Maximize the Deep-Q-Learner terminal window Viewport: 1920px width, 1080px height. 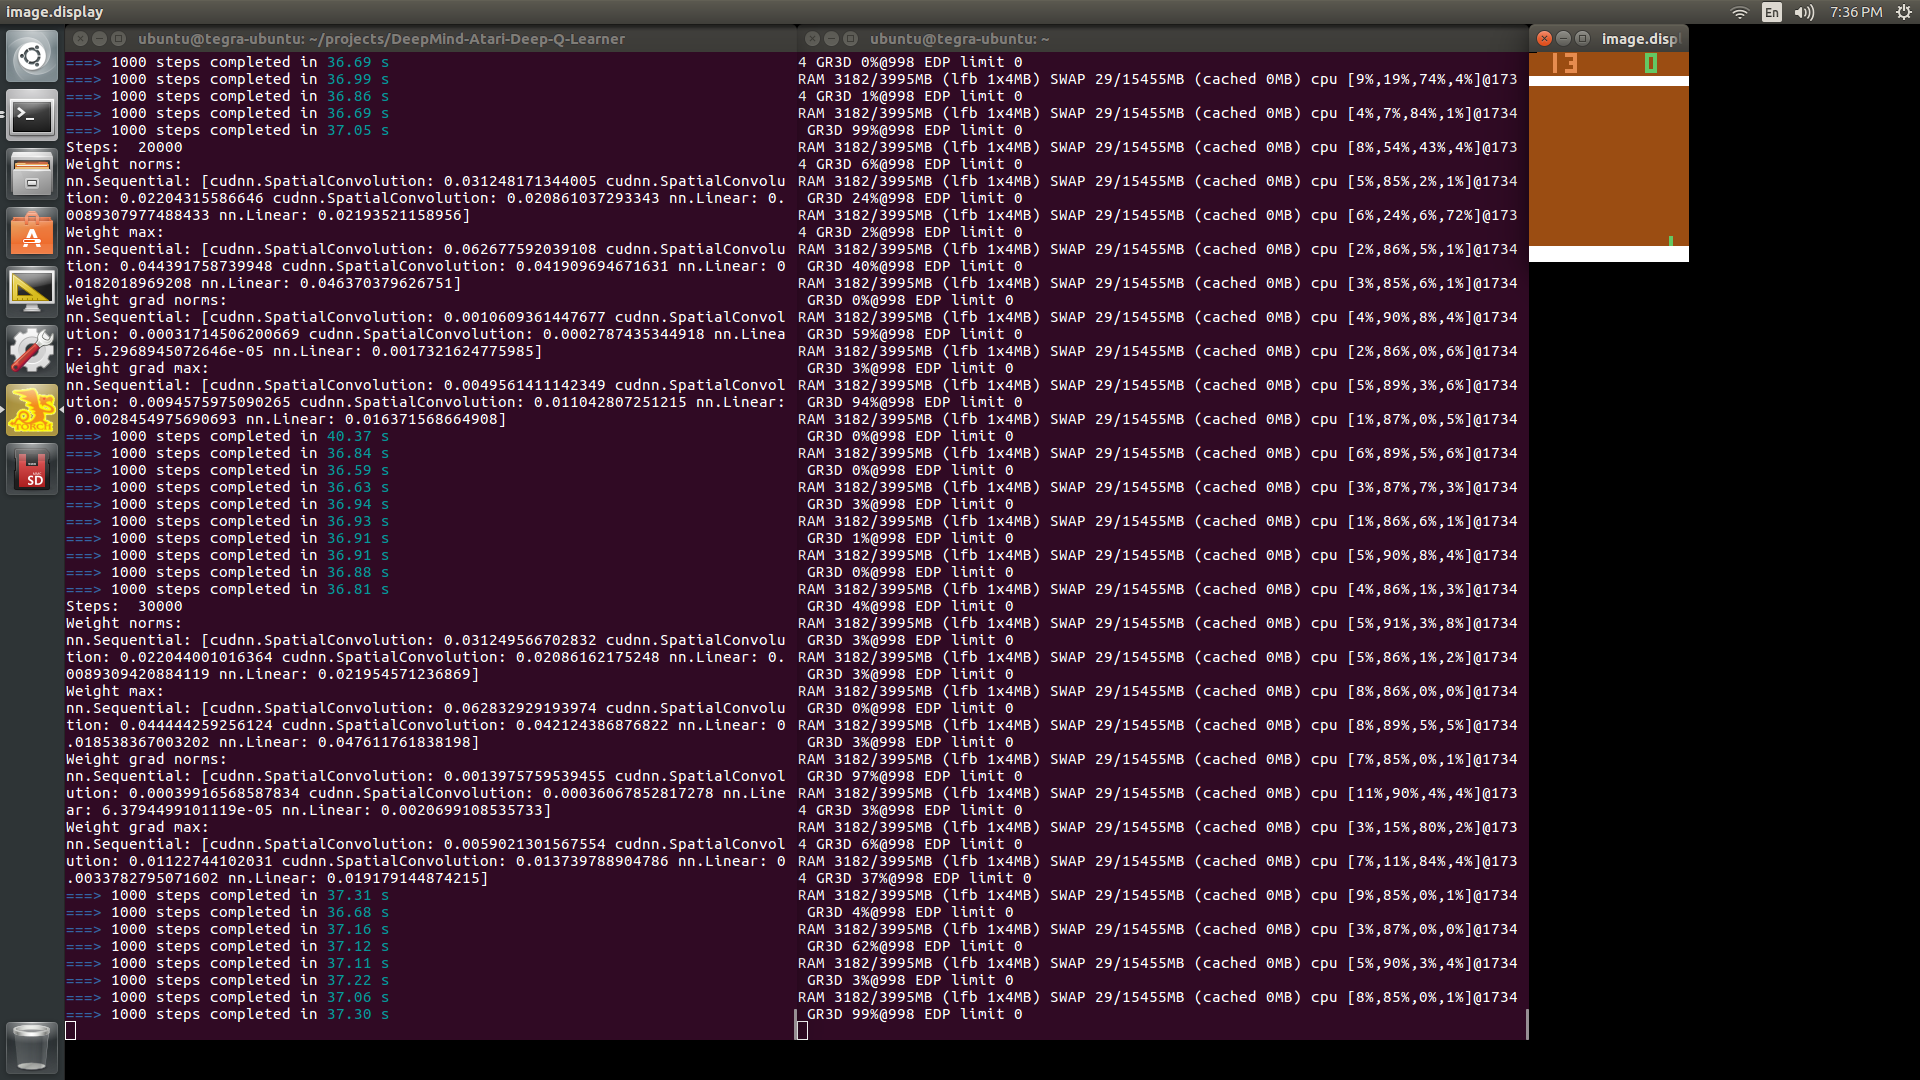[x=118, y=38]
